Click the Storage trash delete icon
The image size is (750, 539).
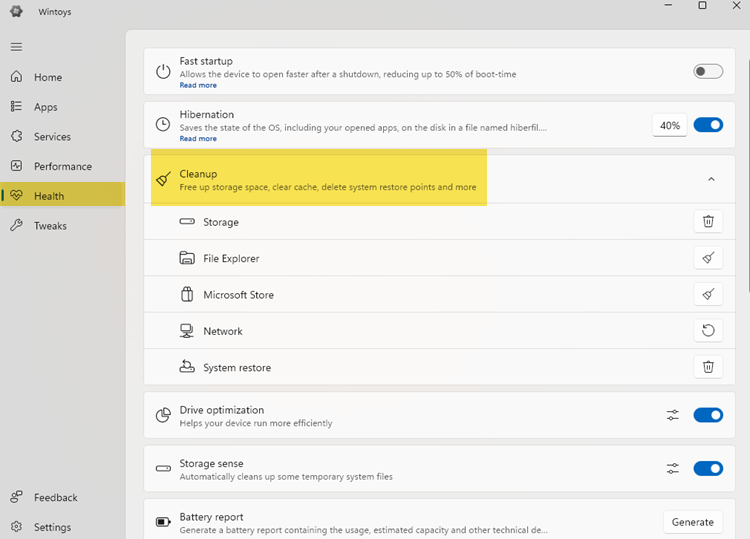tap(708, 222)
